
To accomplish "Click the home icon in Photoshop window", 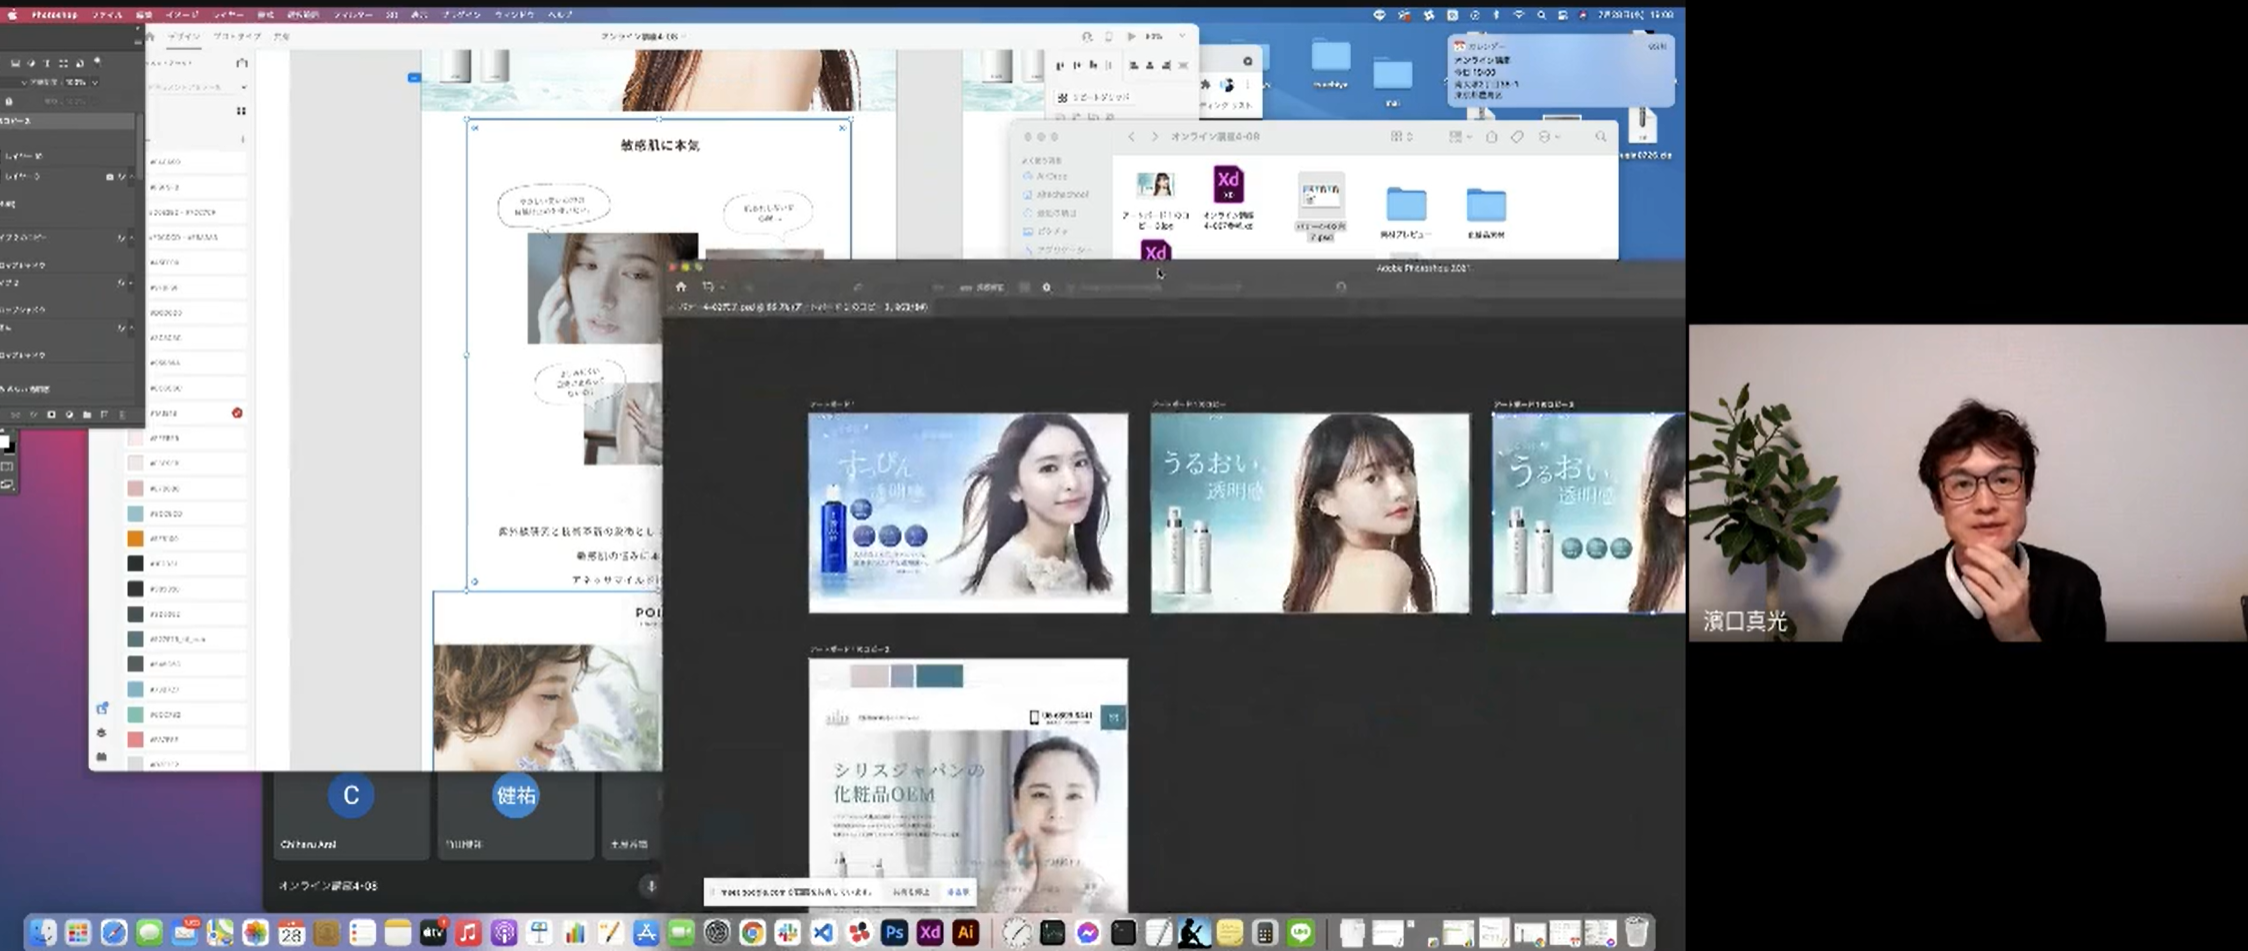I will (x=681, y=287).
